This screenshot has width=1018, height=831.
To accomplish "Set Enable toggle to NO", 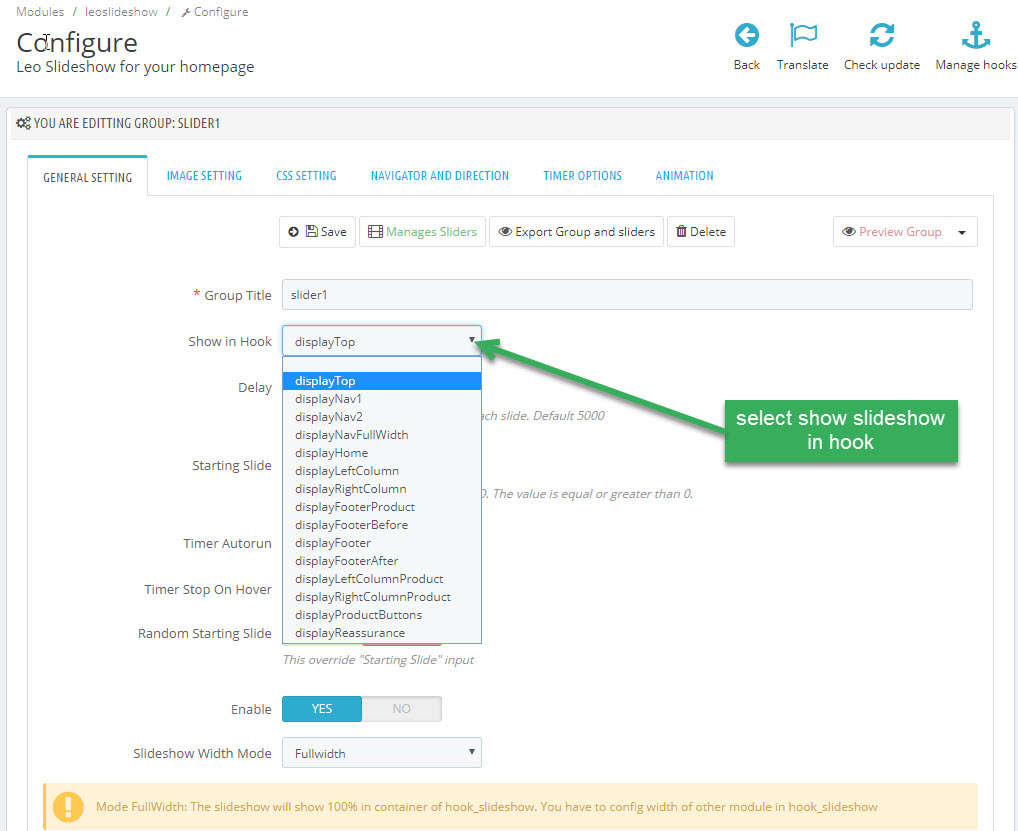I will pos(401,709).
